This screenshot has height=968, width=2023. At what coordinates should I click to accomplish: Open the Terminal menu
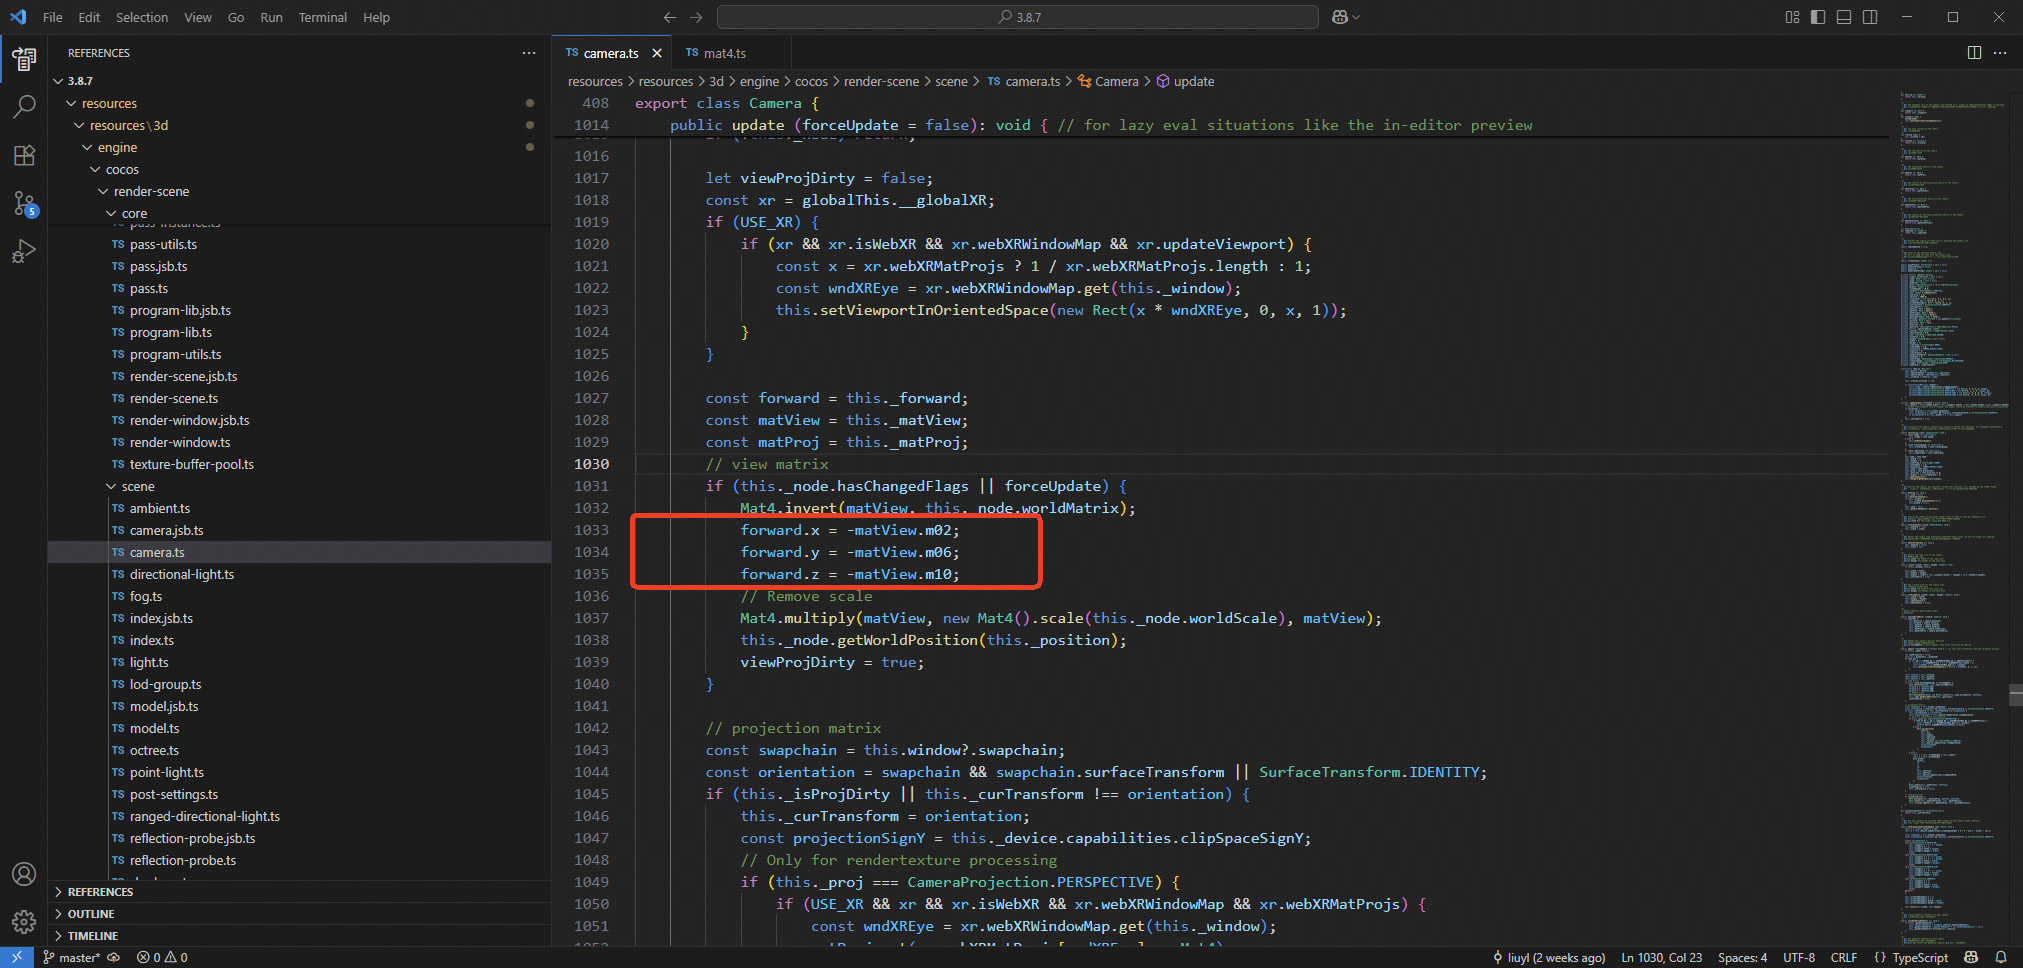[x=322, y=17]
